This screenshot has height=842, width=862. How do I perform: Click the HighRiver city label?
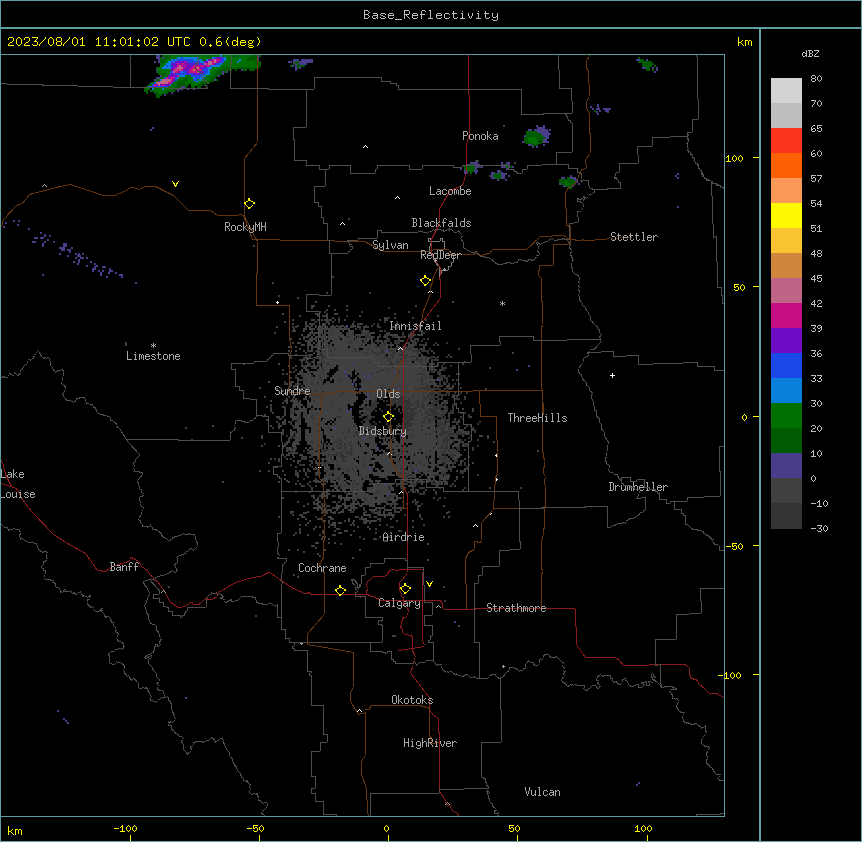(430, 743)
